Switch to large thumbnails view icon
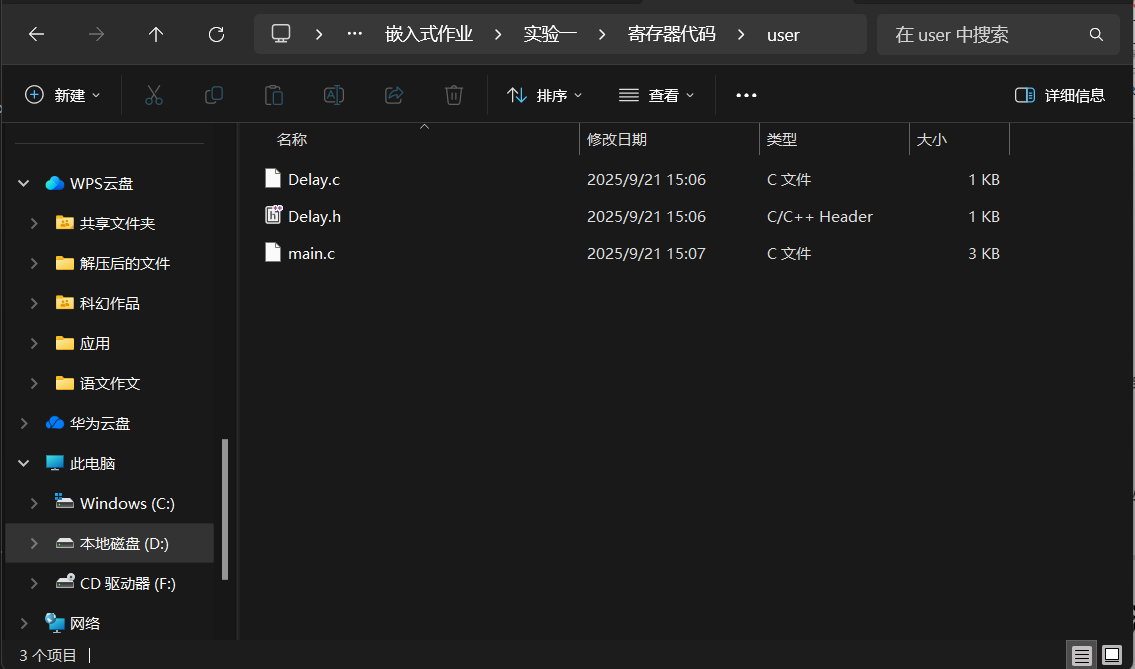The image size is (1135, 669). tap(1111, 656)
